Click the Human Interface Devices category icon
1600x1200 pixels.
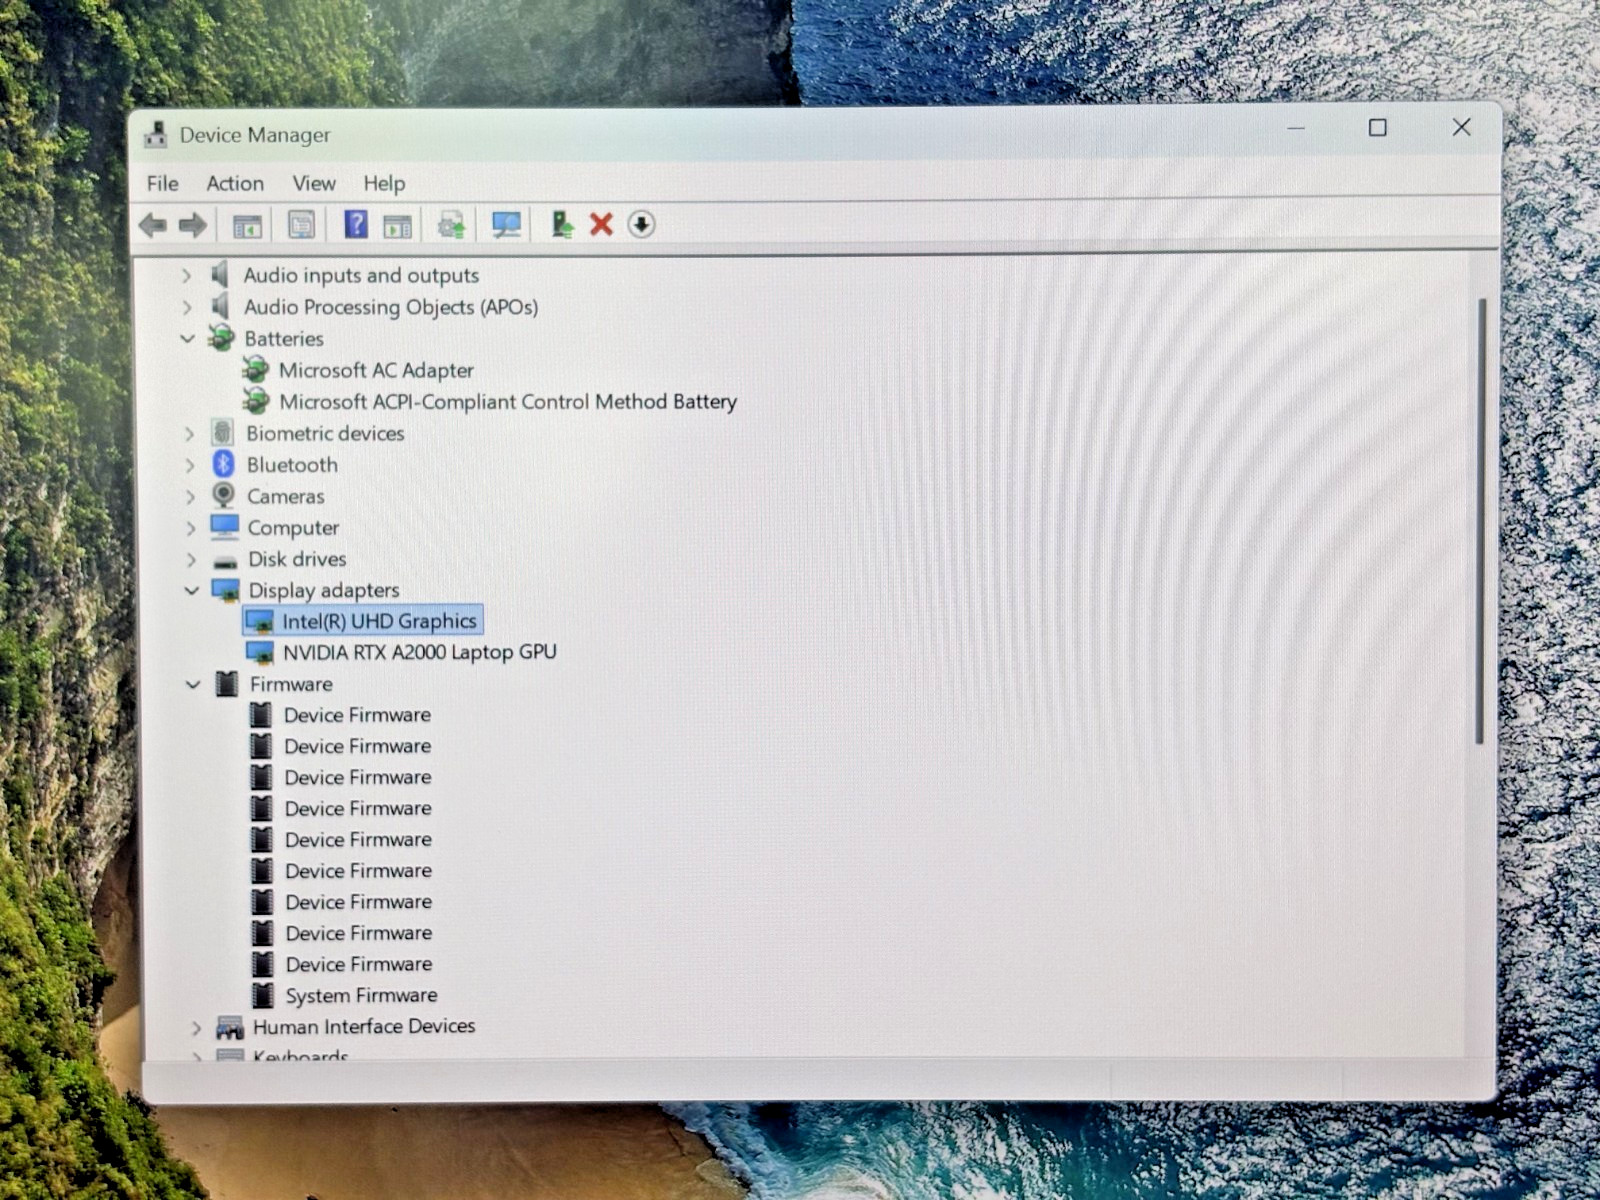[230, 1027]
